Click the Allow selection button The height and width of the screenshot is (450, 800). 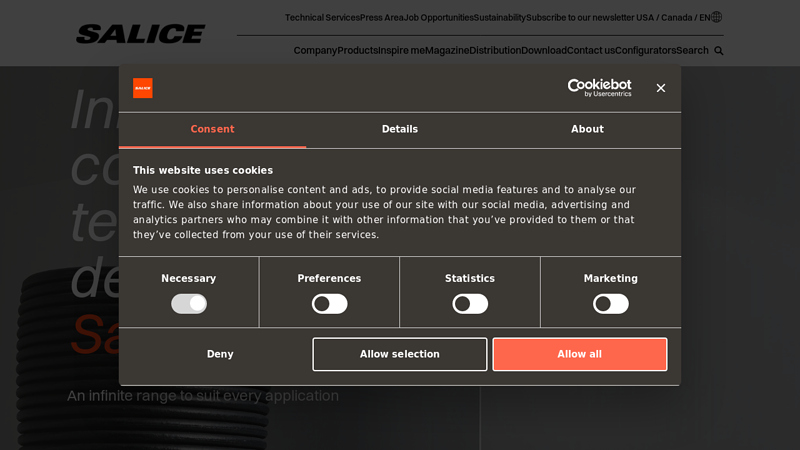pyautogui.click(x=400, y=354)
